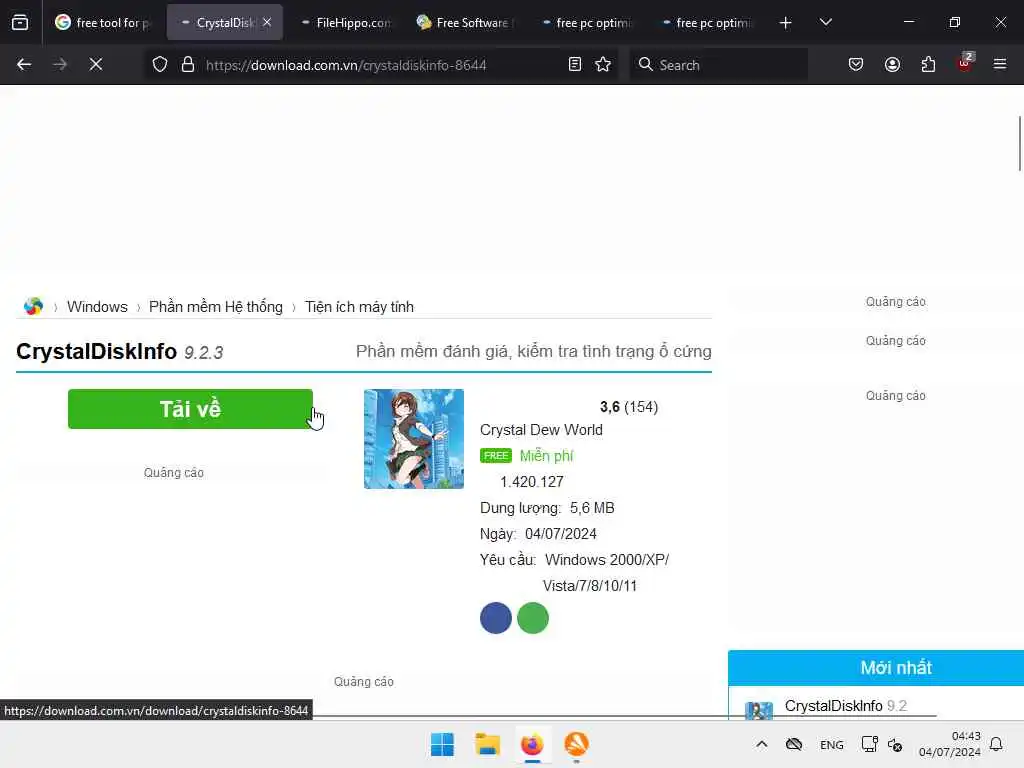Open the extensions puzzle icon
Viewport: 1024px width, 768px height.
(x=928, y=65)
